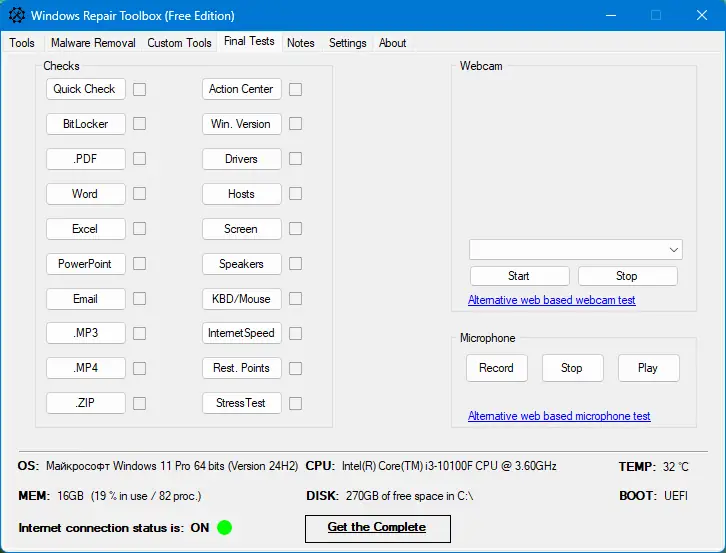Open the About tab
Image resolution: width=726 pixels, height=553 pixels.
pos(392,43)
